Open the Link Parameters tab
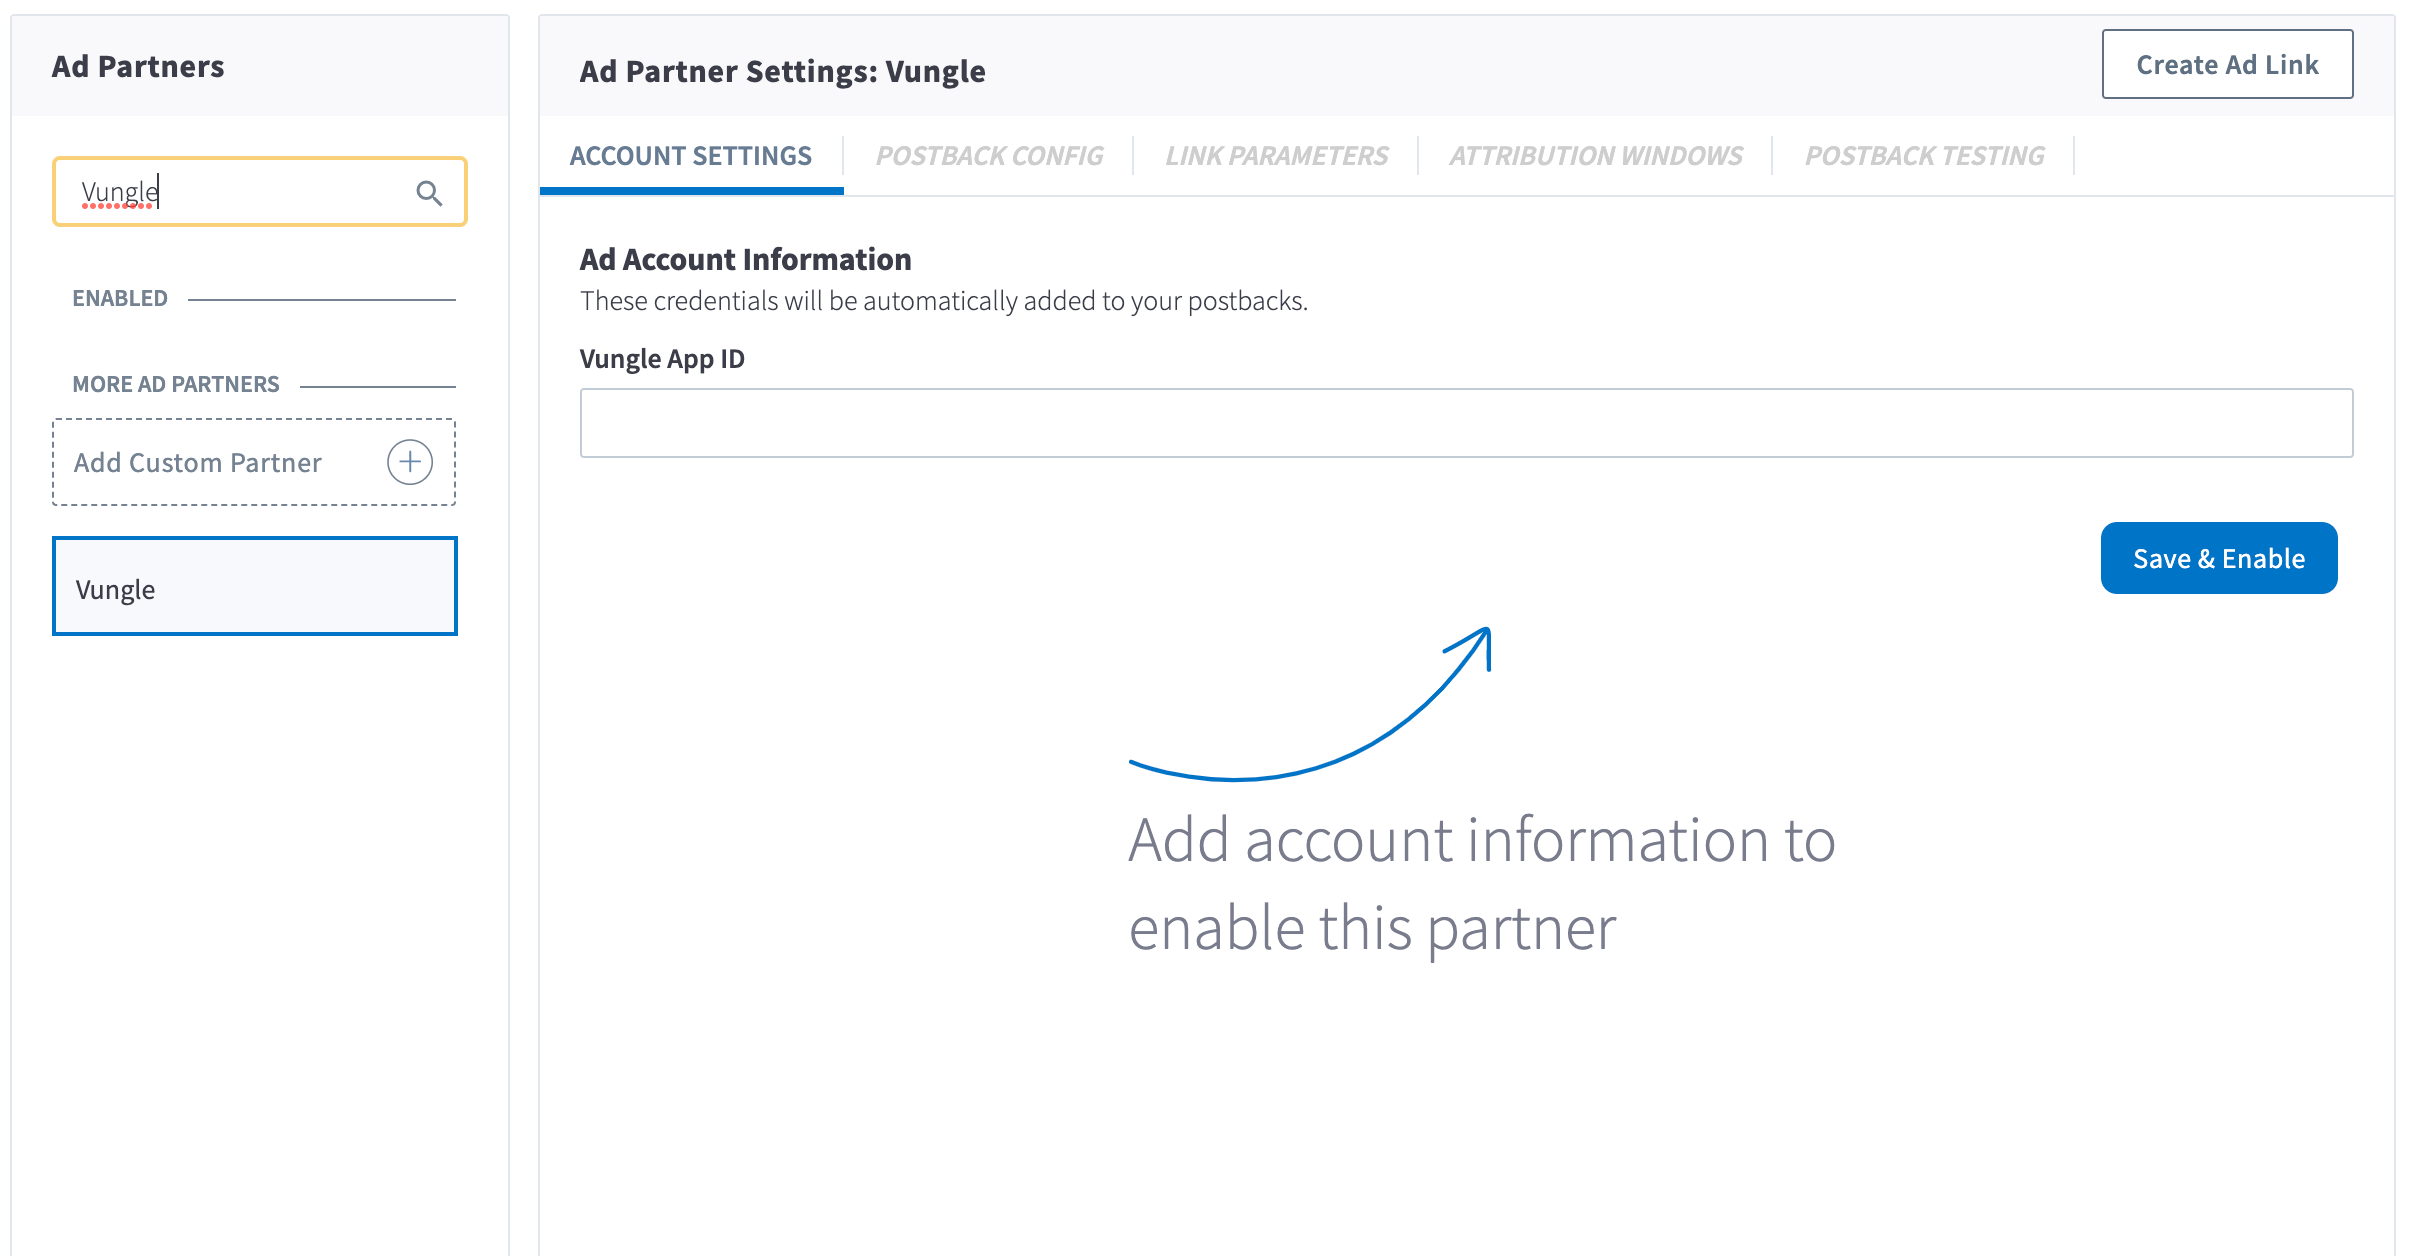The image size is (2410, 1256). (1276, 156)
